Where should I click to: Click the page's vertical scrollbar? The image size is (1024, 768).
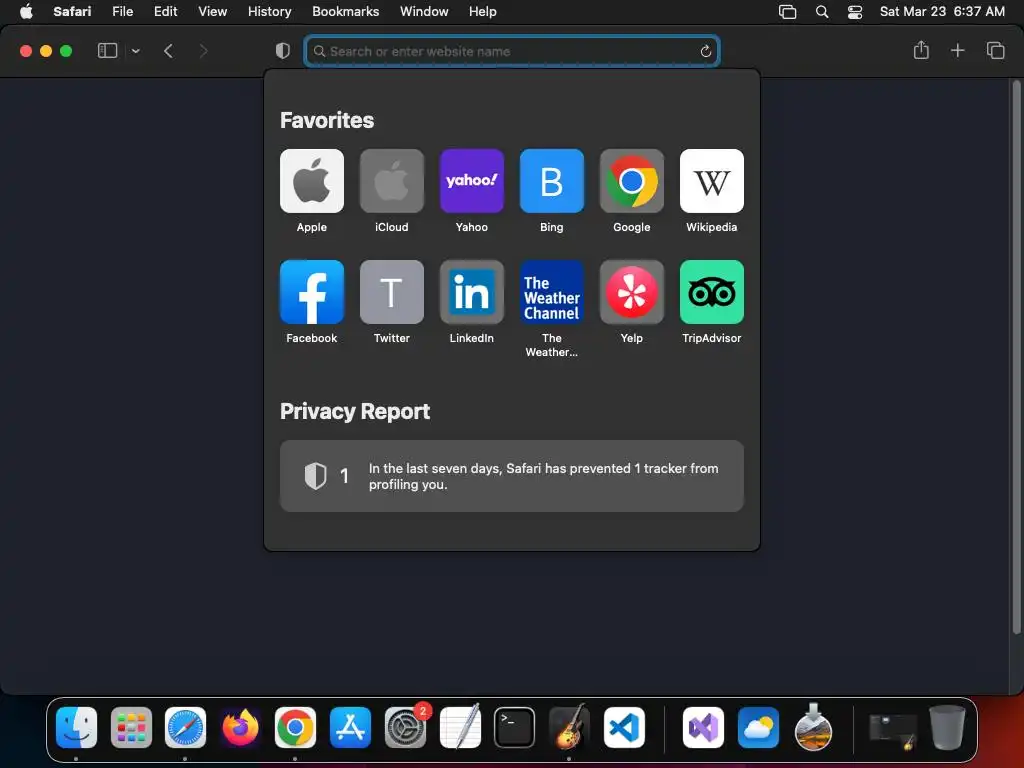tap(1016, 357)
